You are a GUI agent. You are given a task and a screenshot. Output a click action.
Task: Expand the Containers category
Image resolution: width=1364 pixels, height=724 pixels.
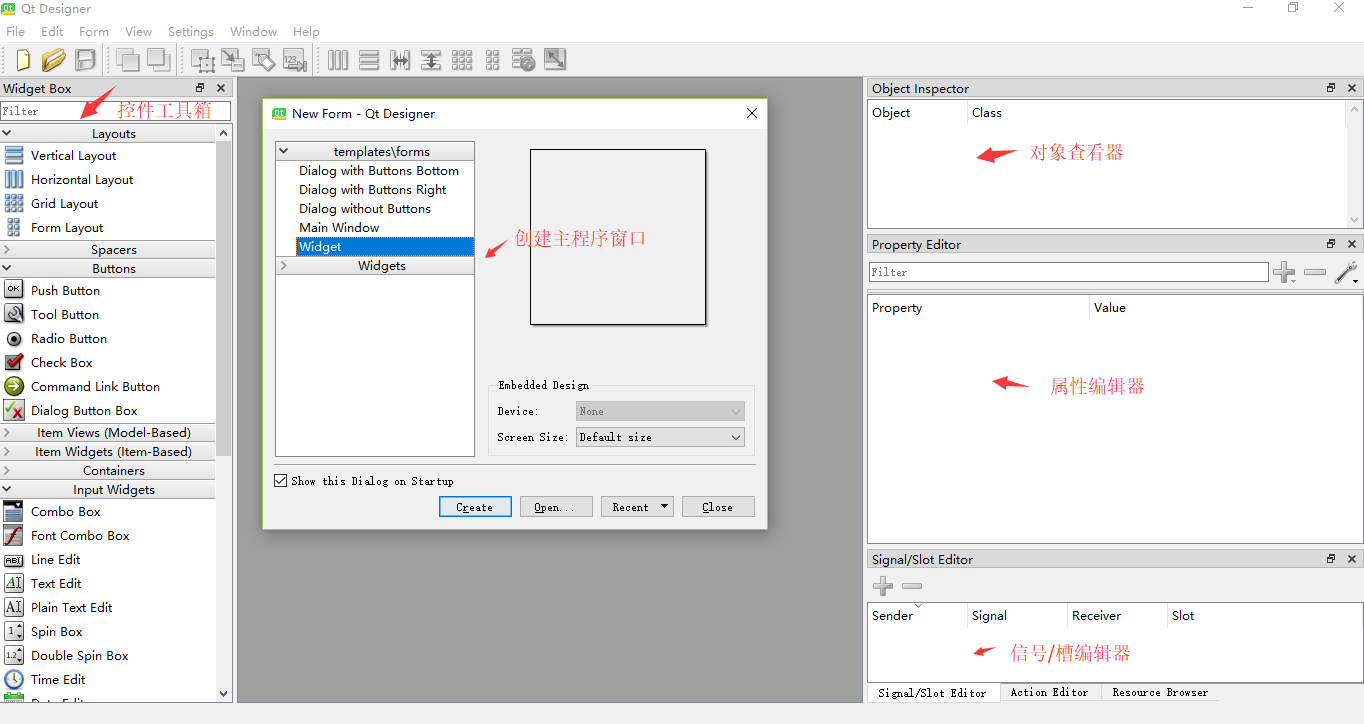tap(7, 471)
